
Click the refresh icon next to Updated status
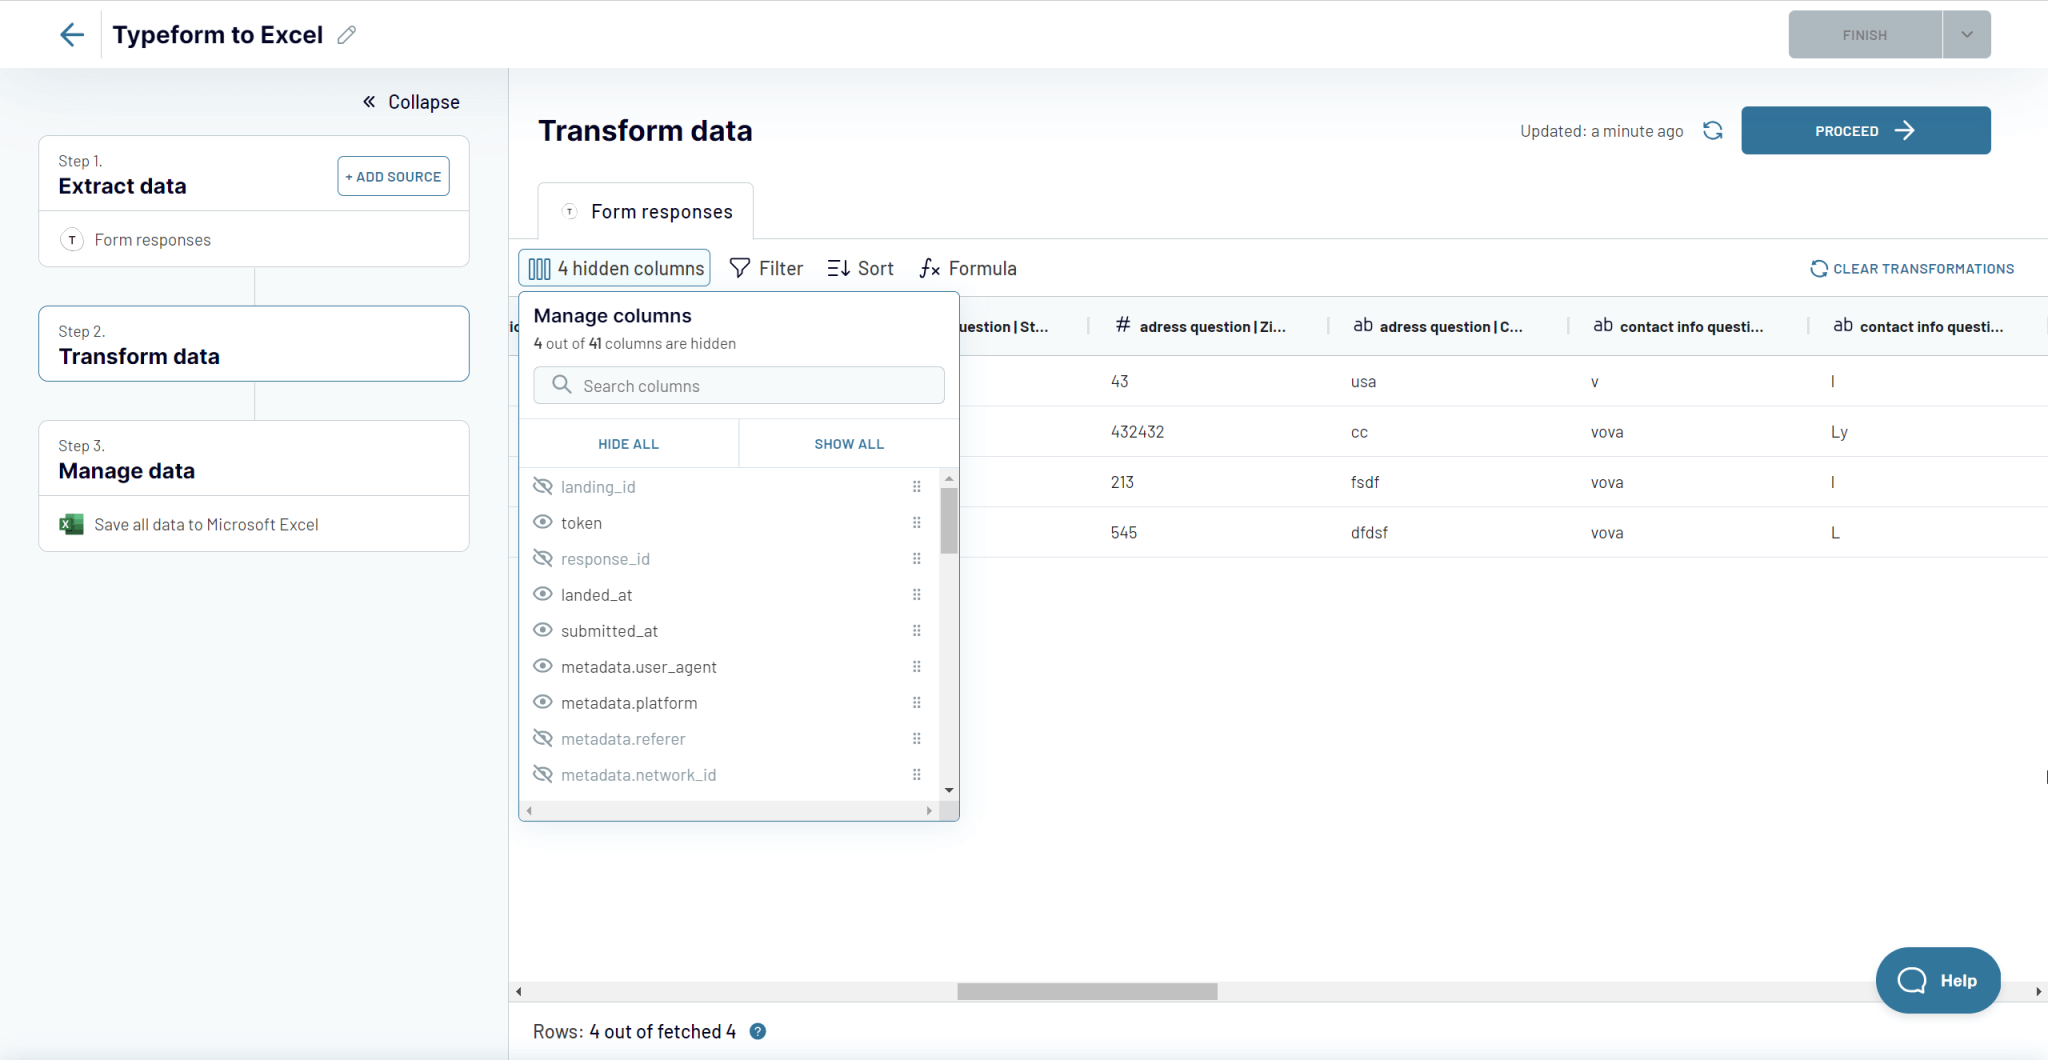tap(1712, 130)
